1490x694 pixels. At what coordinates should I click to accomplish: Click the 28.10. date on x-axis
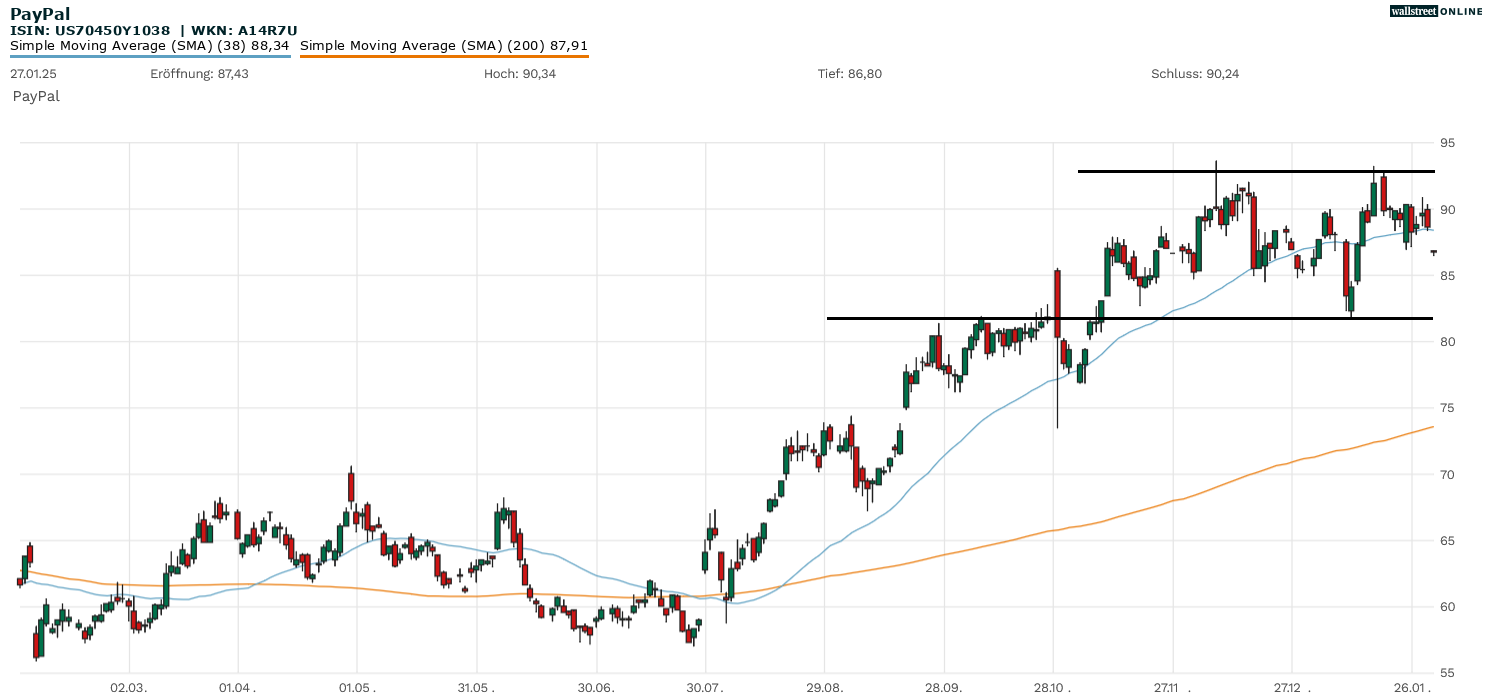1053,688
